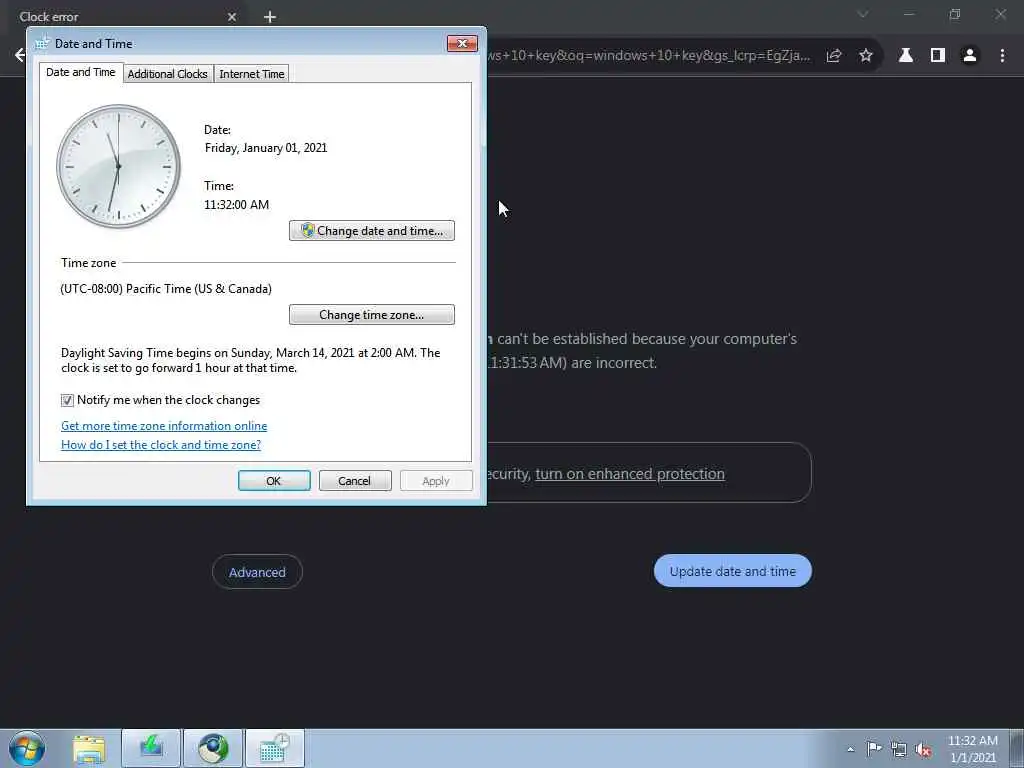Image resolution: width=1024 pixels, height=768 pixels.
Task: Open the Action Center flag icon
Action: click(874, 748)
